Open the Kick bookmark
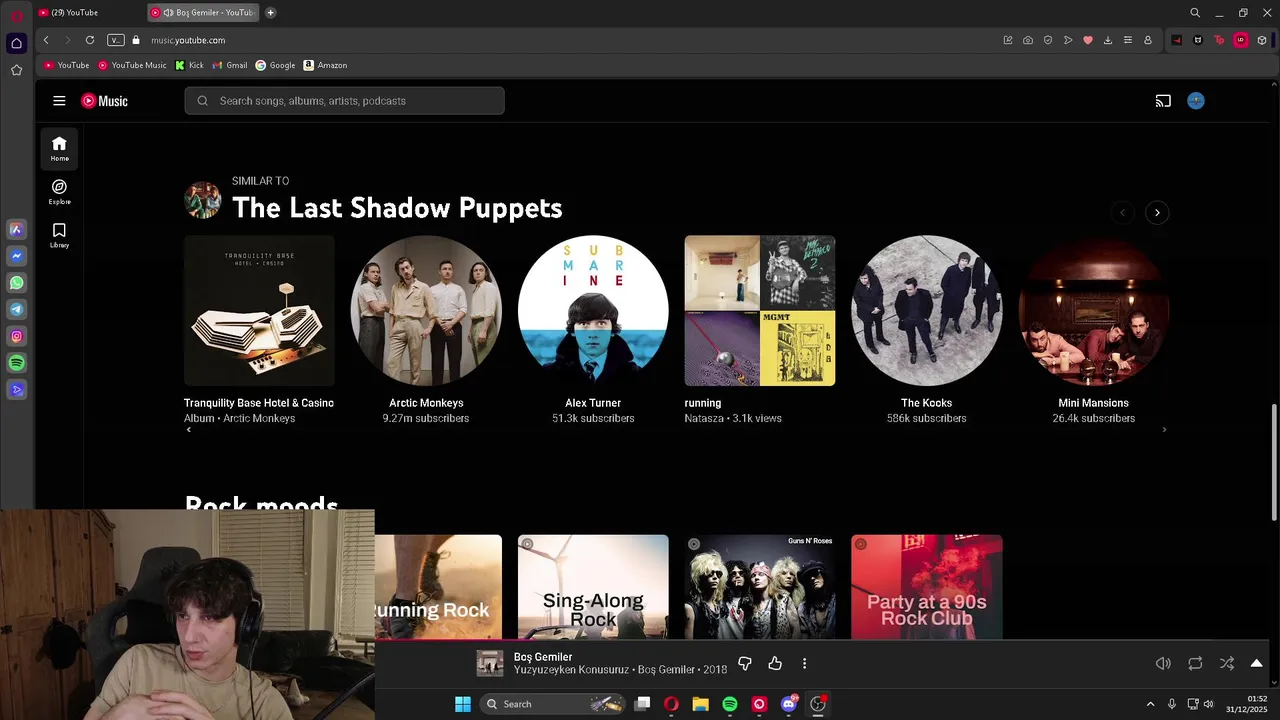The image size is (1280, 720). point(189,65)
